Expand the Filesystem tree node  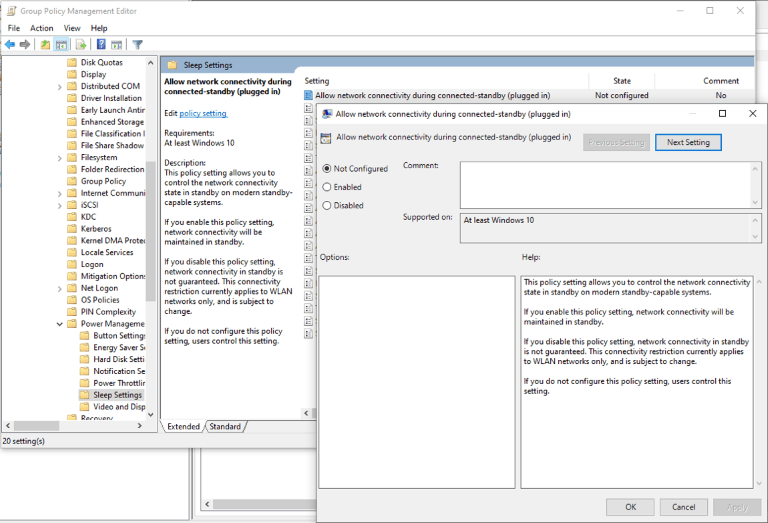tap(60, 158)
